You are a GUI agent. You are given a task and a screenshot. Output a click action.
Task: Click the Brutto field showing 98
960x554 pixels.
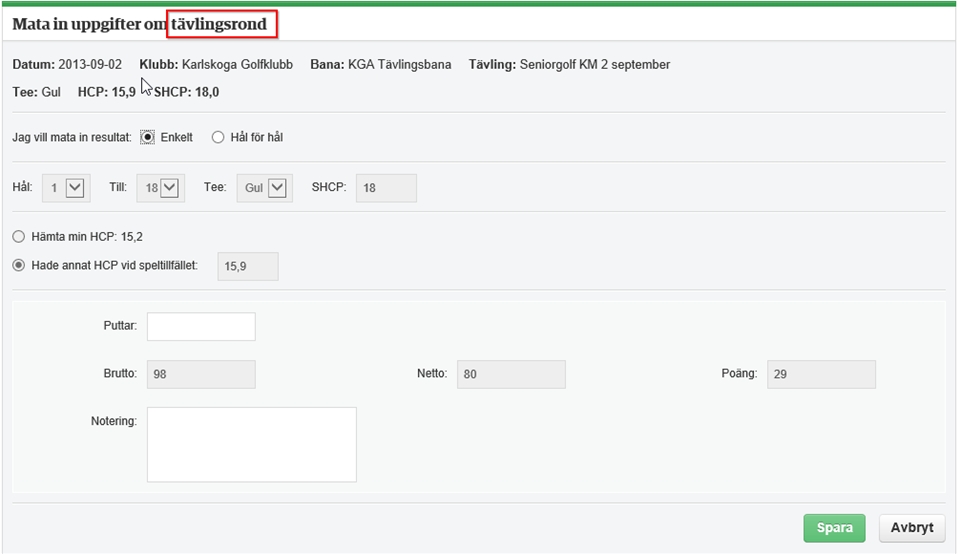pos(201,374)
